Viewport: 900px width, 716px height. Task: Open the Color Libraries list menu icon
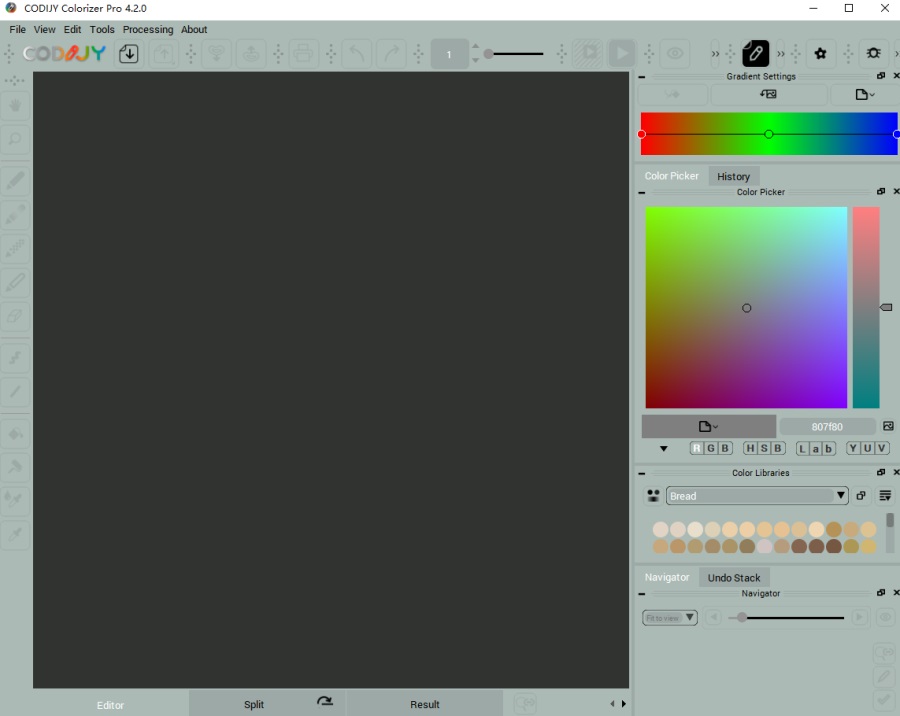[x=885, y=496]
